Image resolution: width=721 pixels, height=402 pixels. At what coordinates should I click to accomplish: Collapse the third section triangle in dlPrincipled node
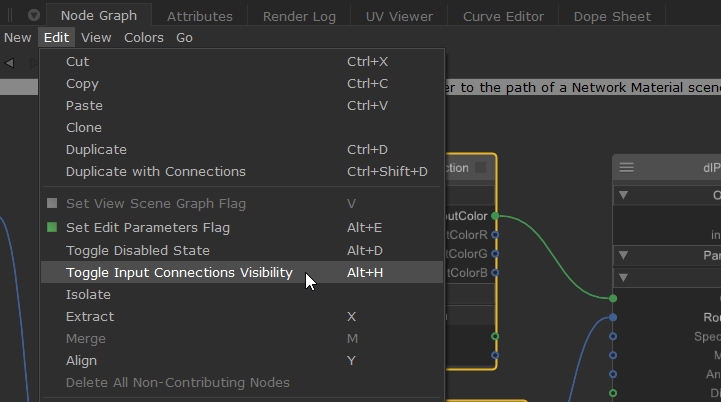(x=623, y=277)
